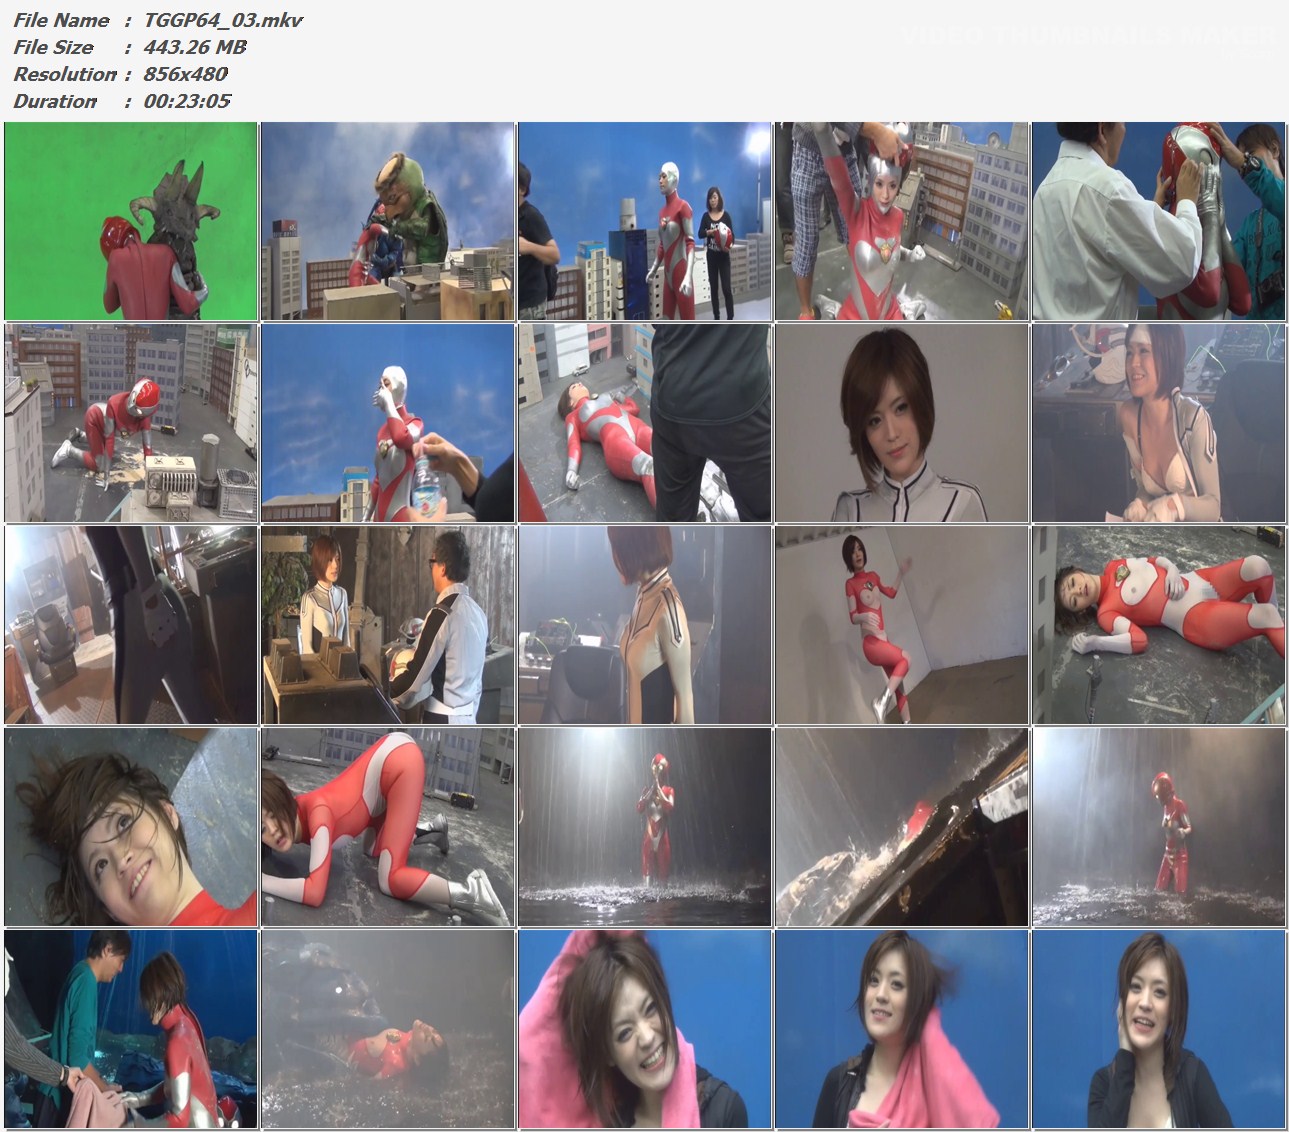This screenshot has width=1289, height=1132.
Task: Select the Duration value 00:23:05
Action: (187, 101)
